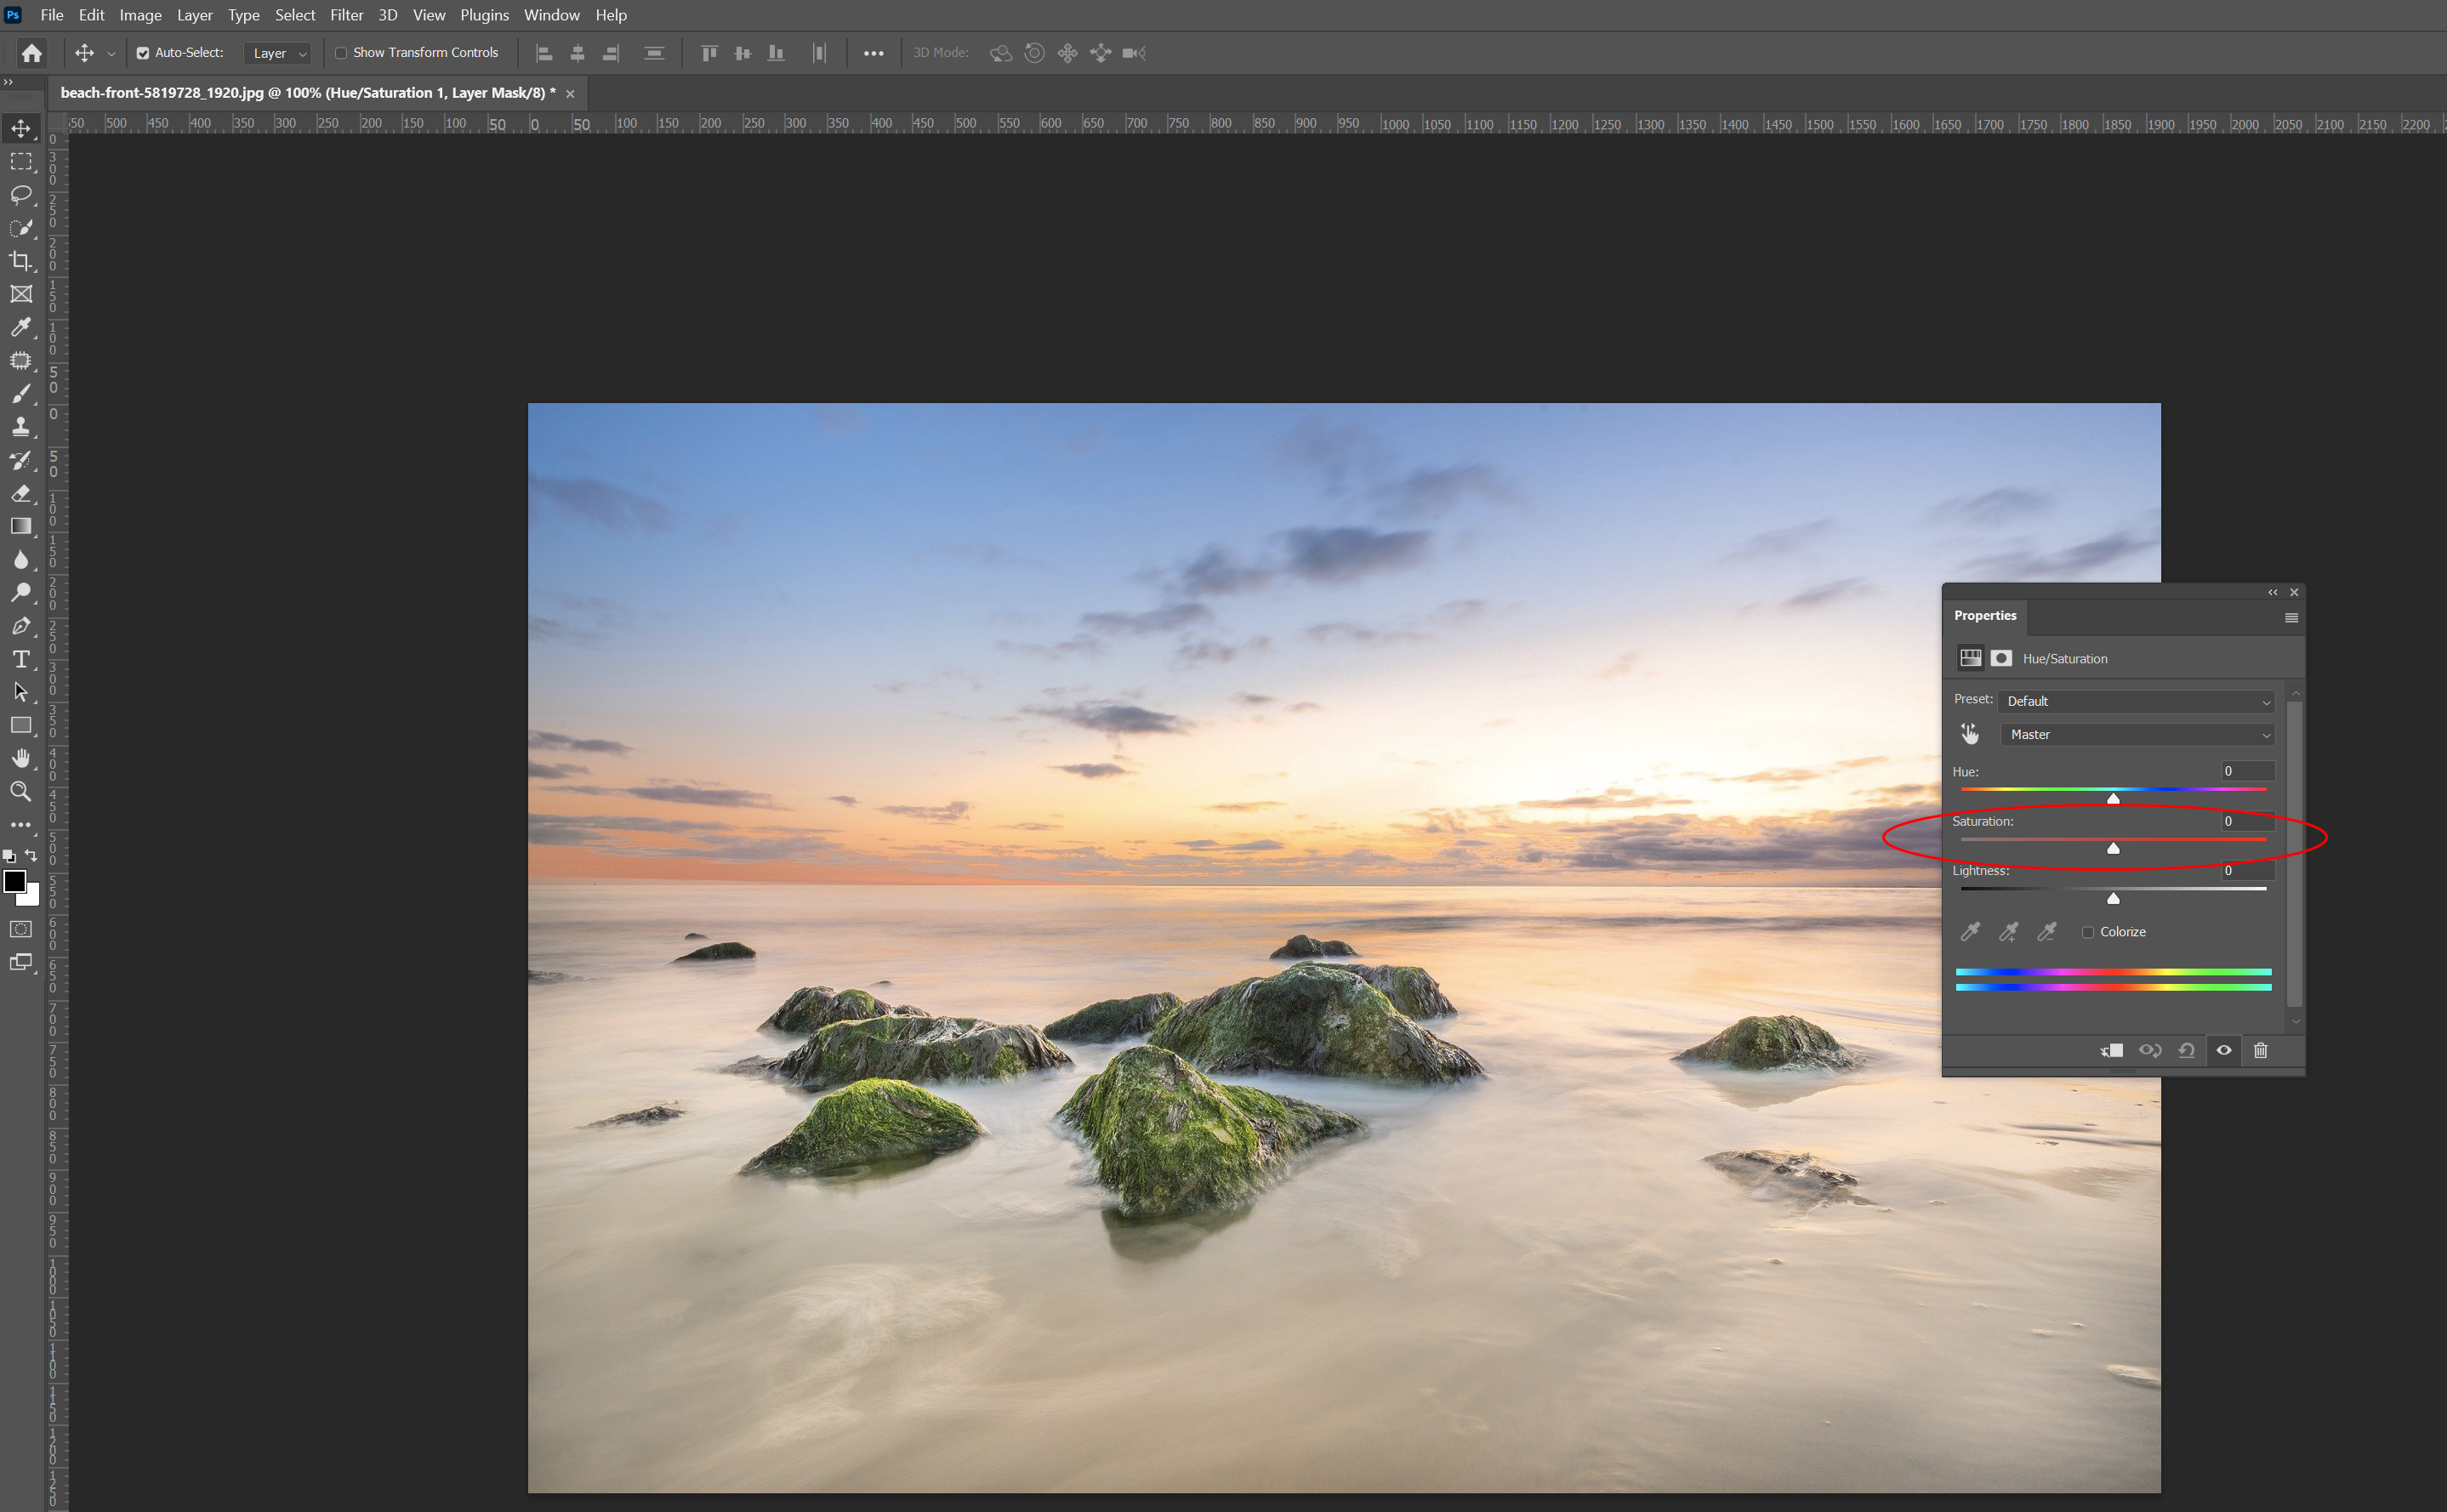Open the Auto-Select Layer dropdown
Viewport: 2447px width, 1512px height.
[279, 53]
